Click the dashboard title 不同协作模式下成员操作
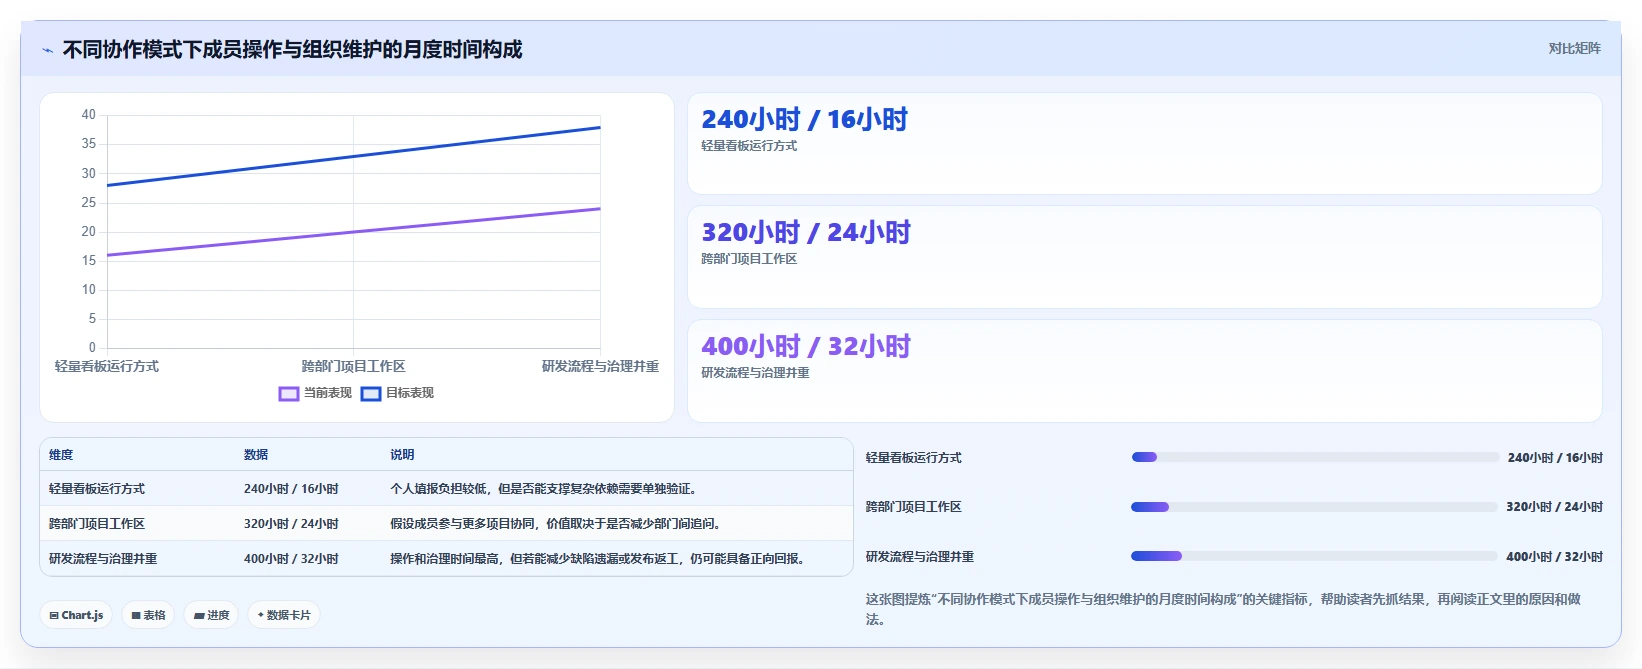 (292, 50)
